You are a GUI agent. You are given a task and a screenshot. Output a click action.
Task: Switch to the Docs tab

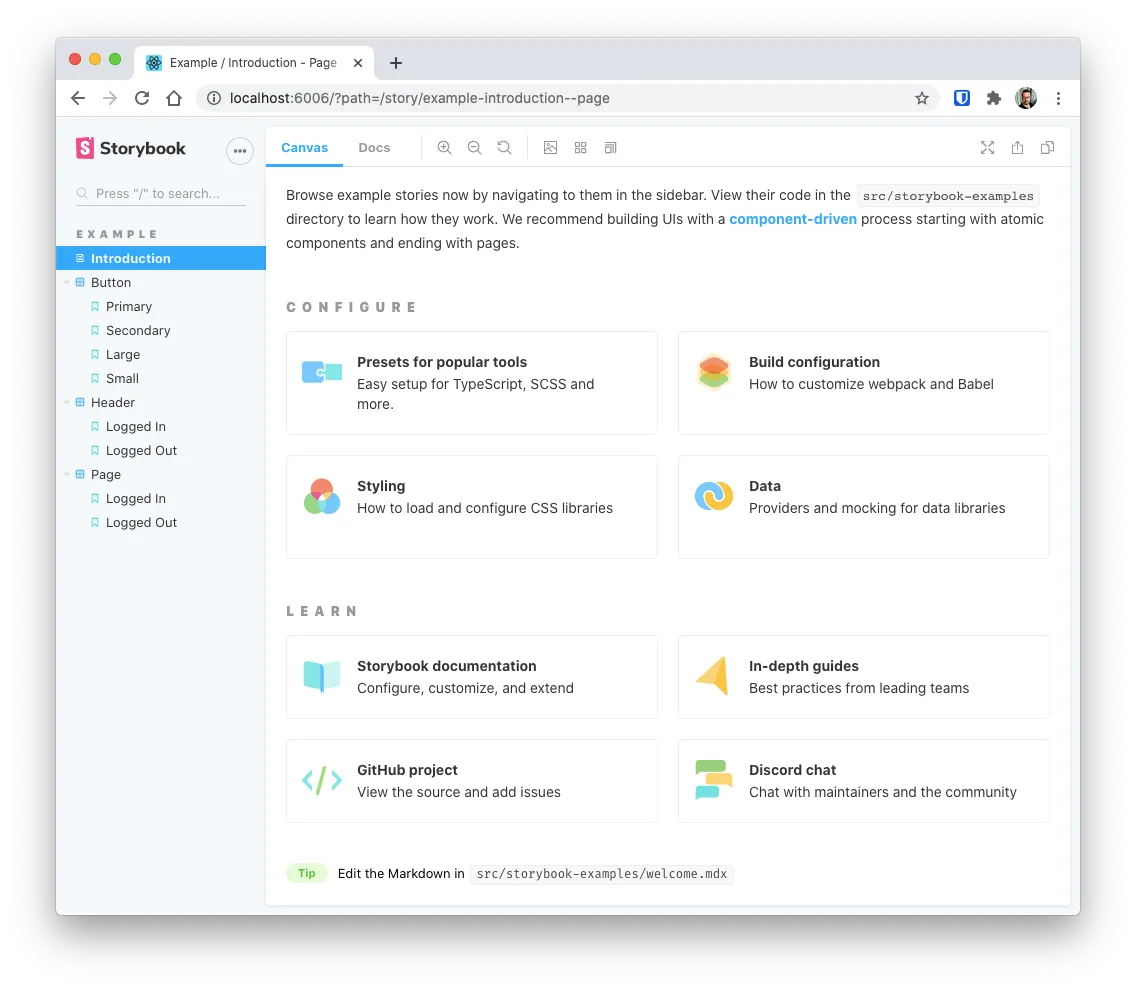(x=375, y=148)
